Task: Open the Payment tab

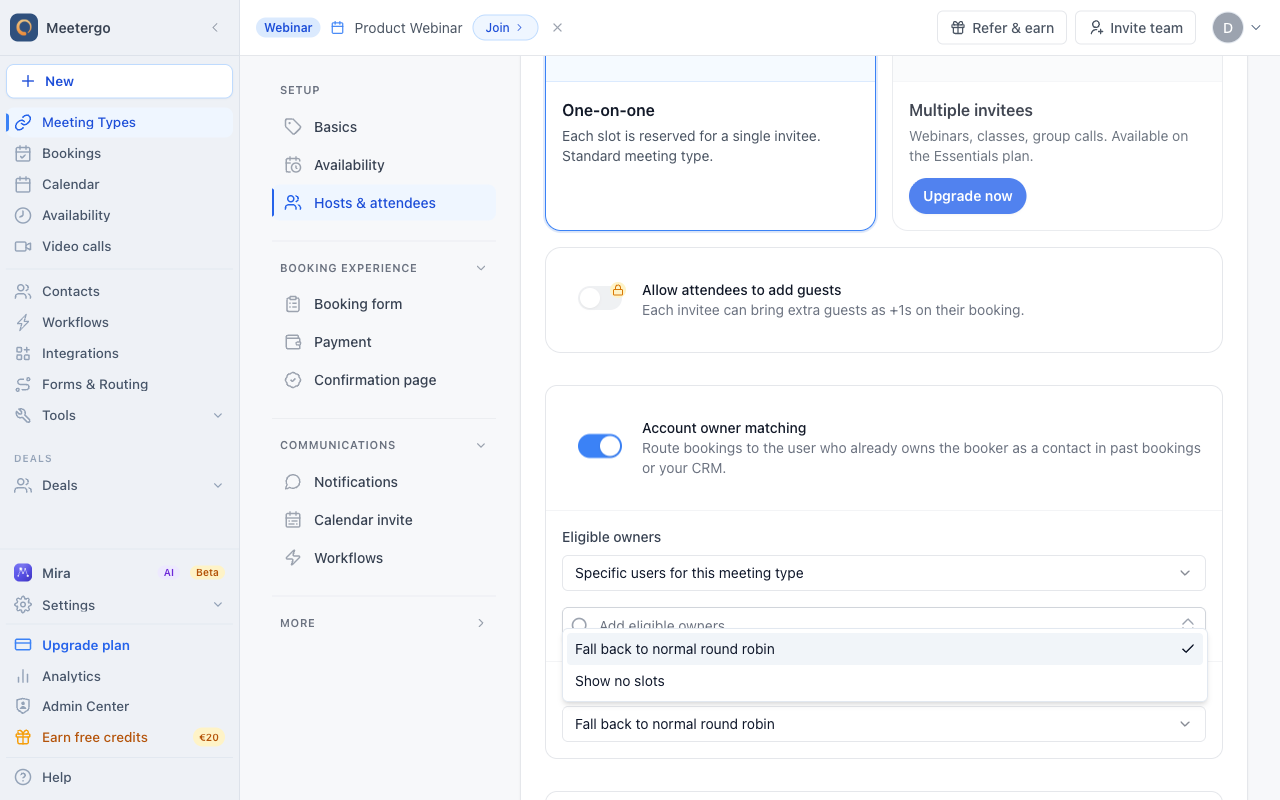Action: [384, 342]
